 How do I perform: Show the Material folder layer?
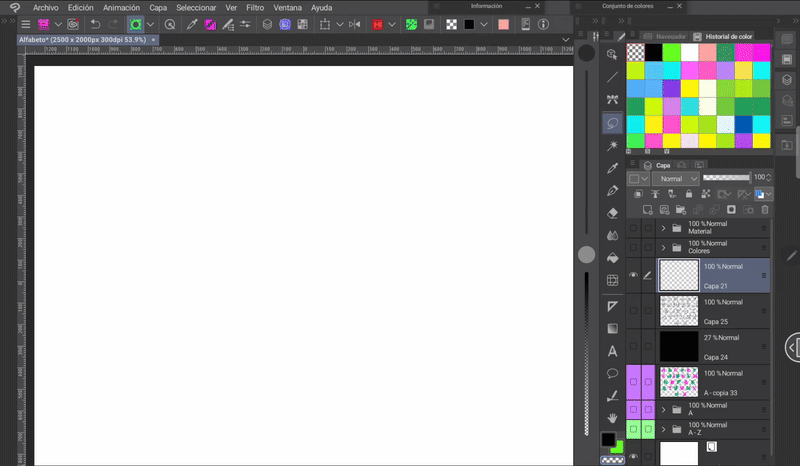pos(633,228)
